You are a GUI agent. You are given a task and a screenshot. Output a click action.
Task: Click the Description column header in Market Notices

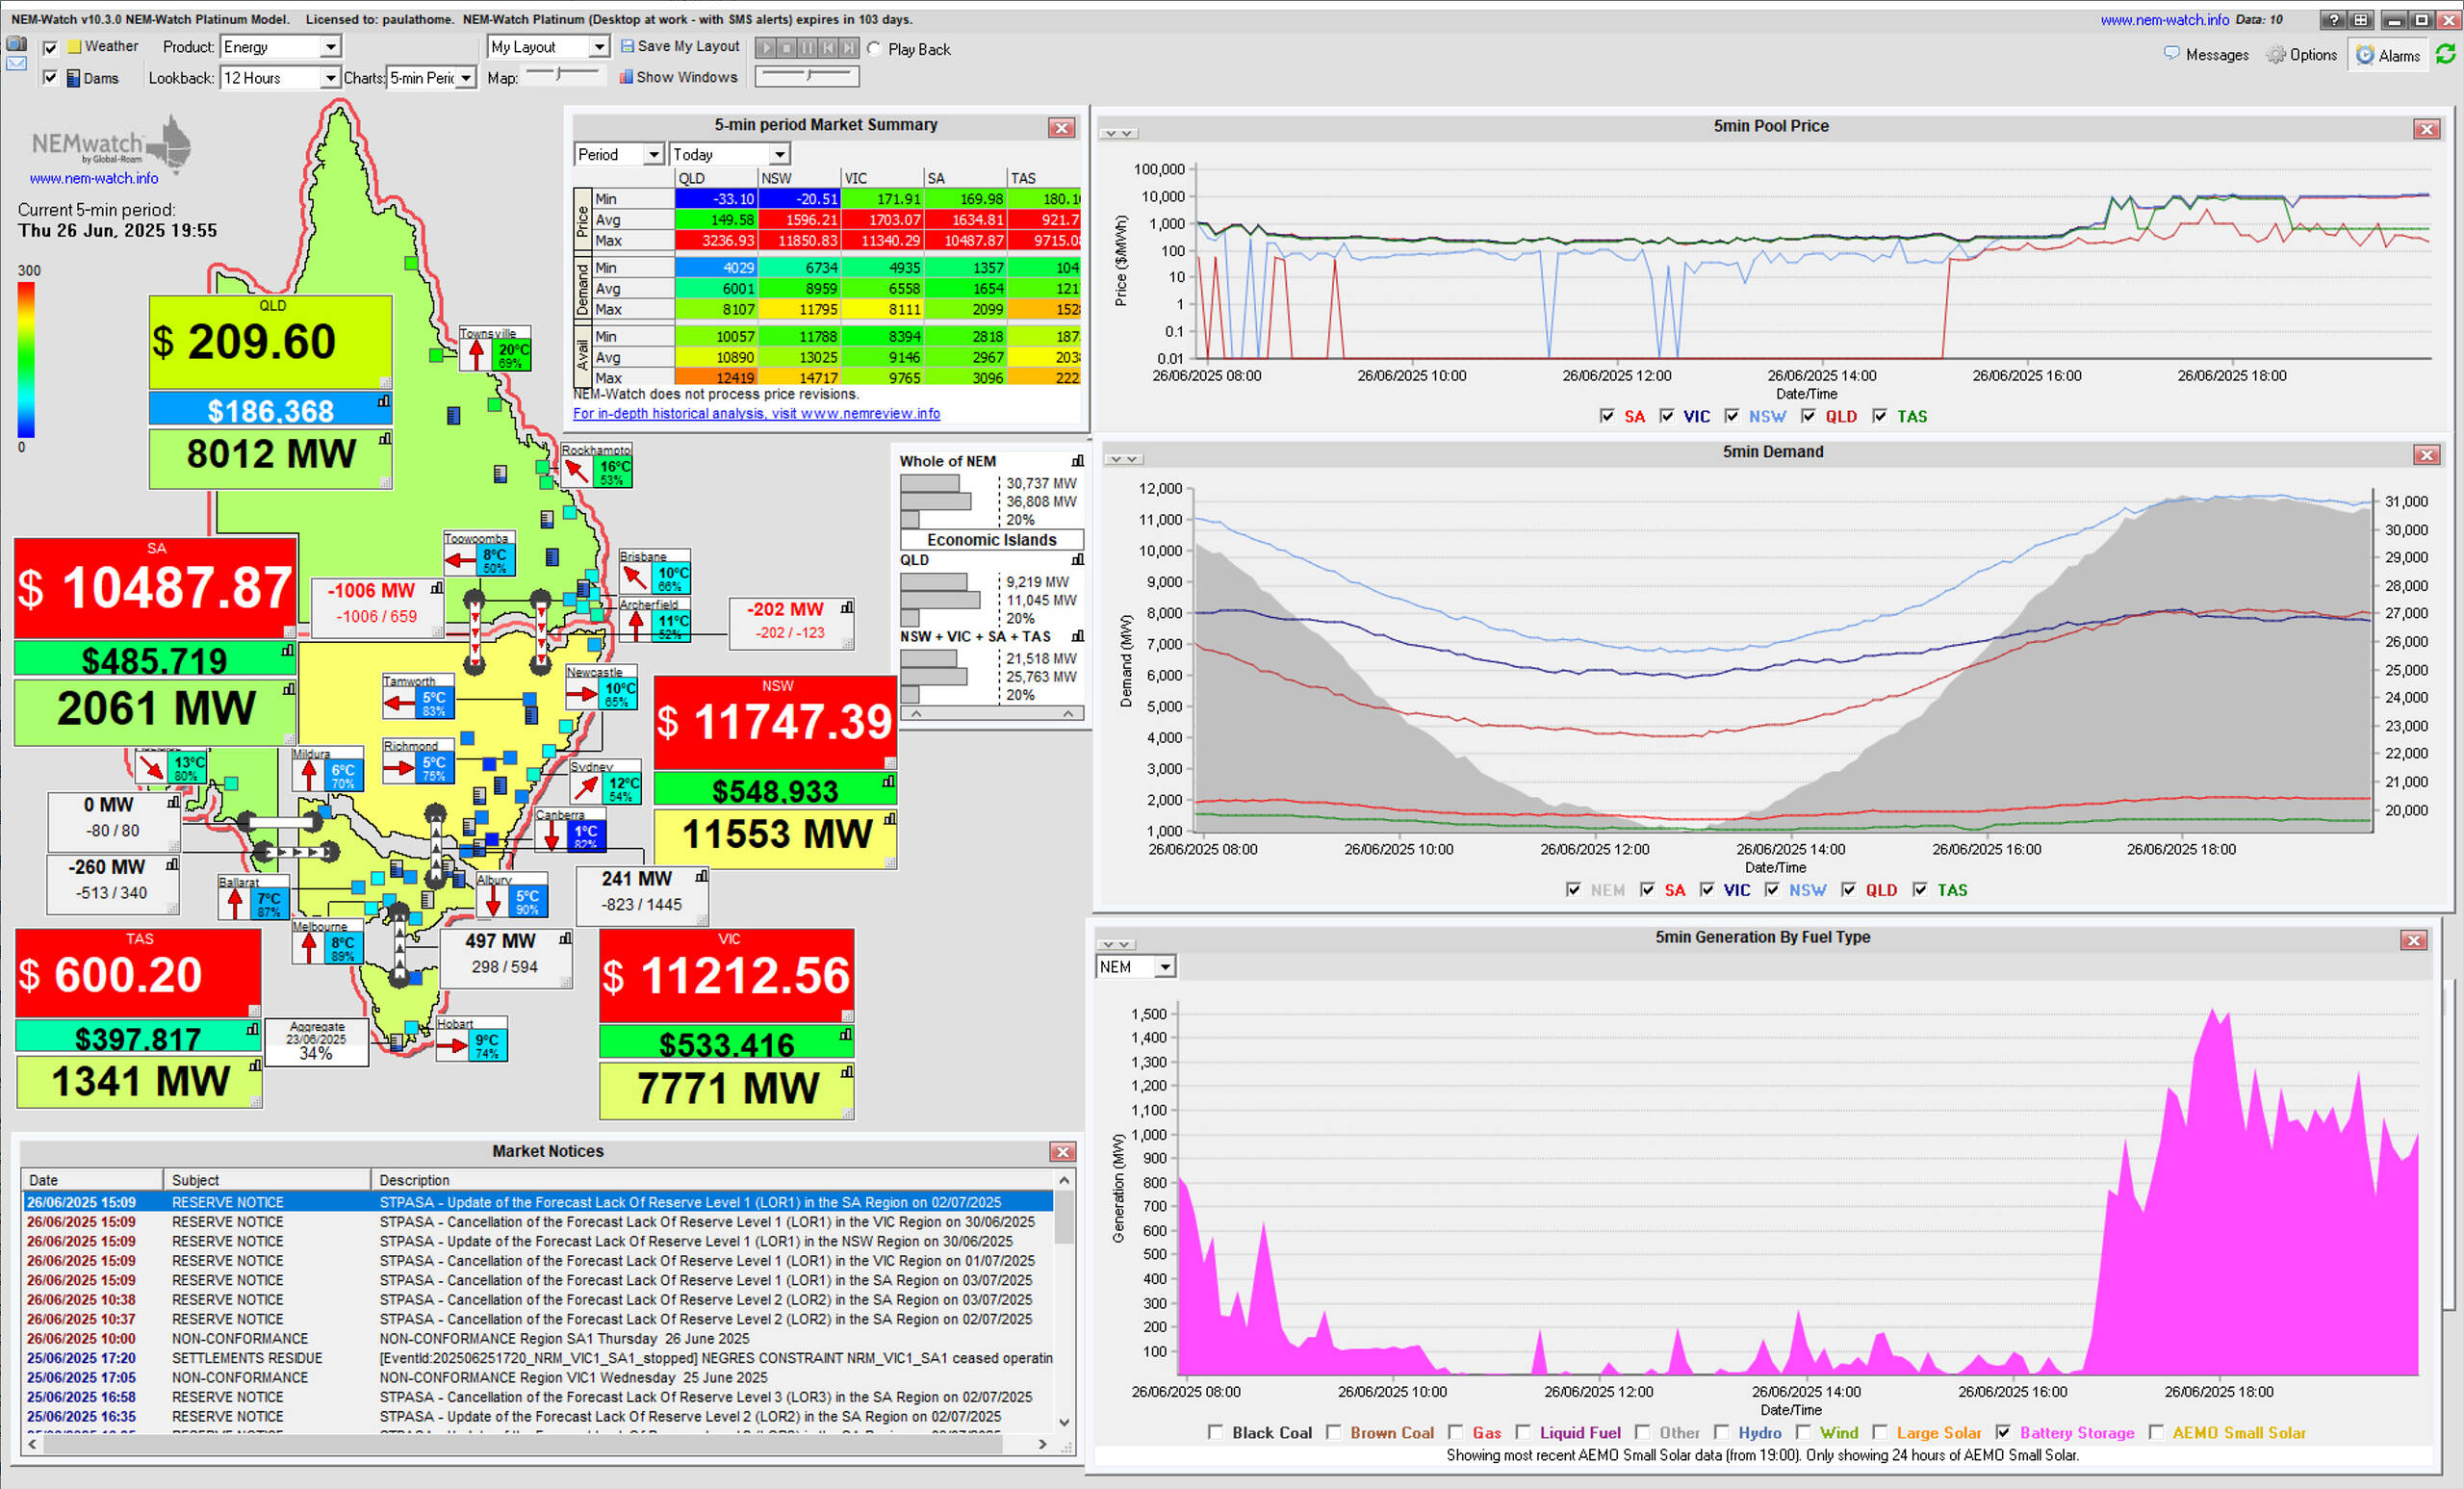(712, 1180)
